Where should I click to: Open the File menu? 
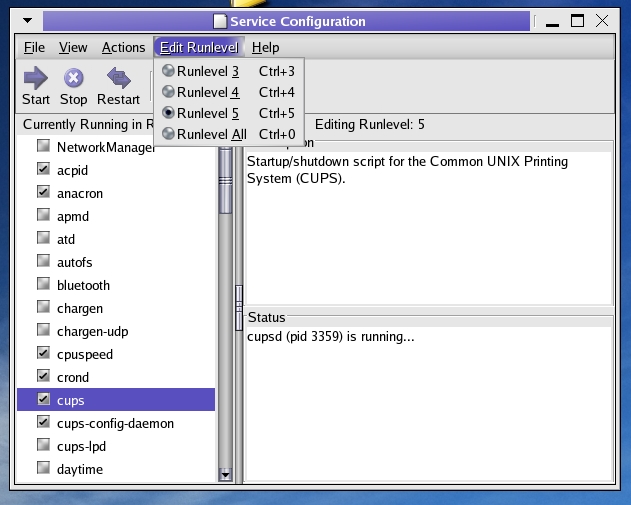point(34,47)
